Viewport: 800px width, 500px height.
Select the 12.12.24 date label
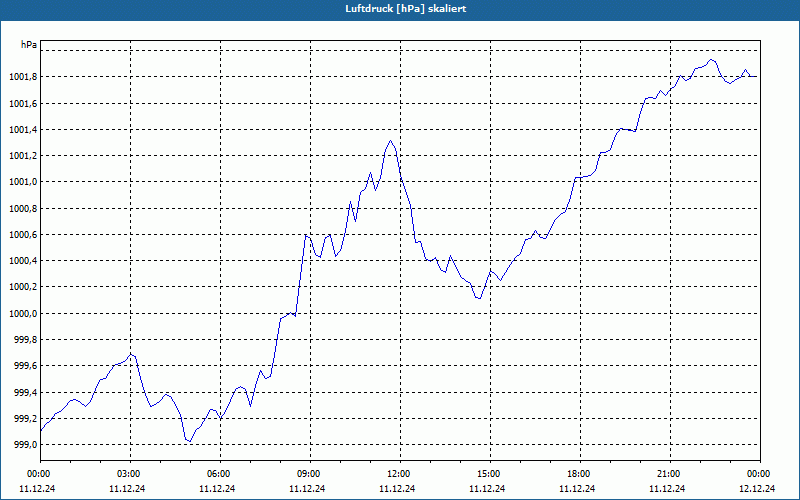757,488
